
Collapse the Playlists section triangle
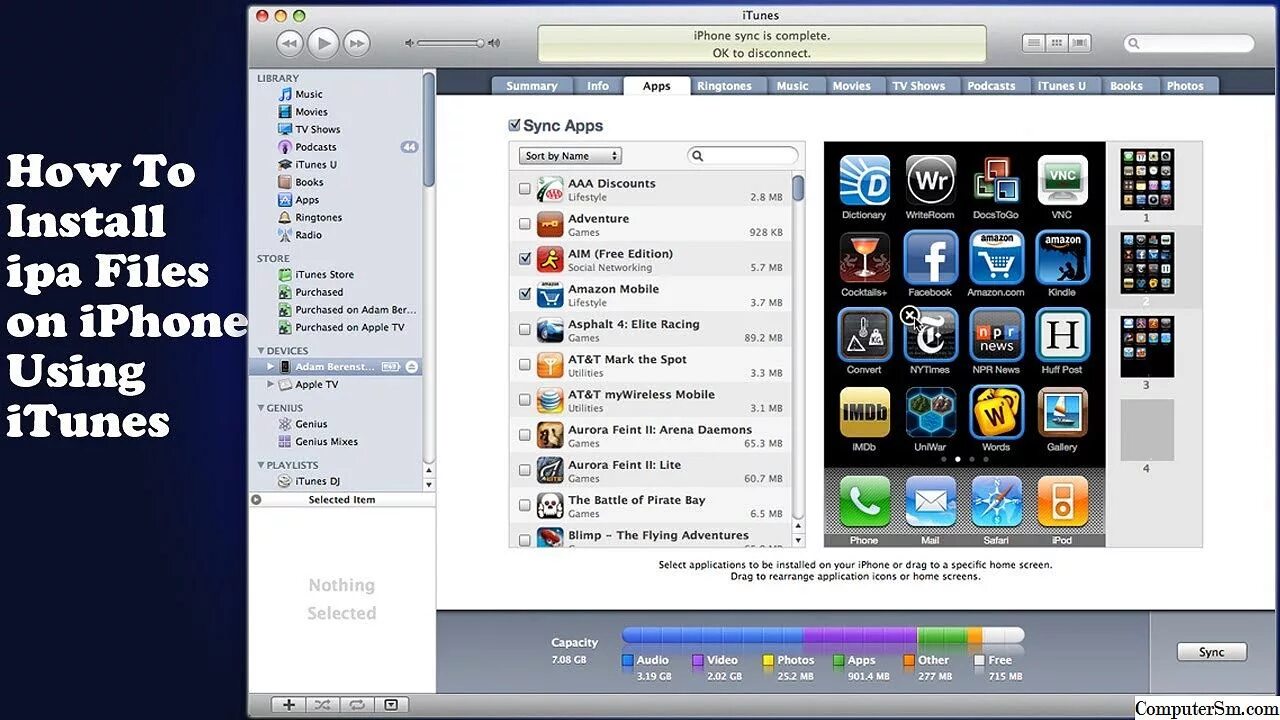pyautogui.click(x=261, y=465)
